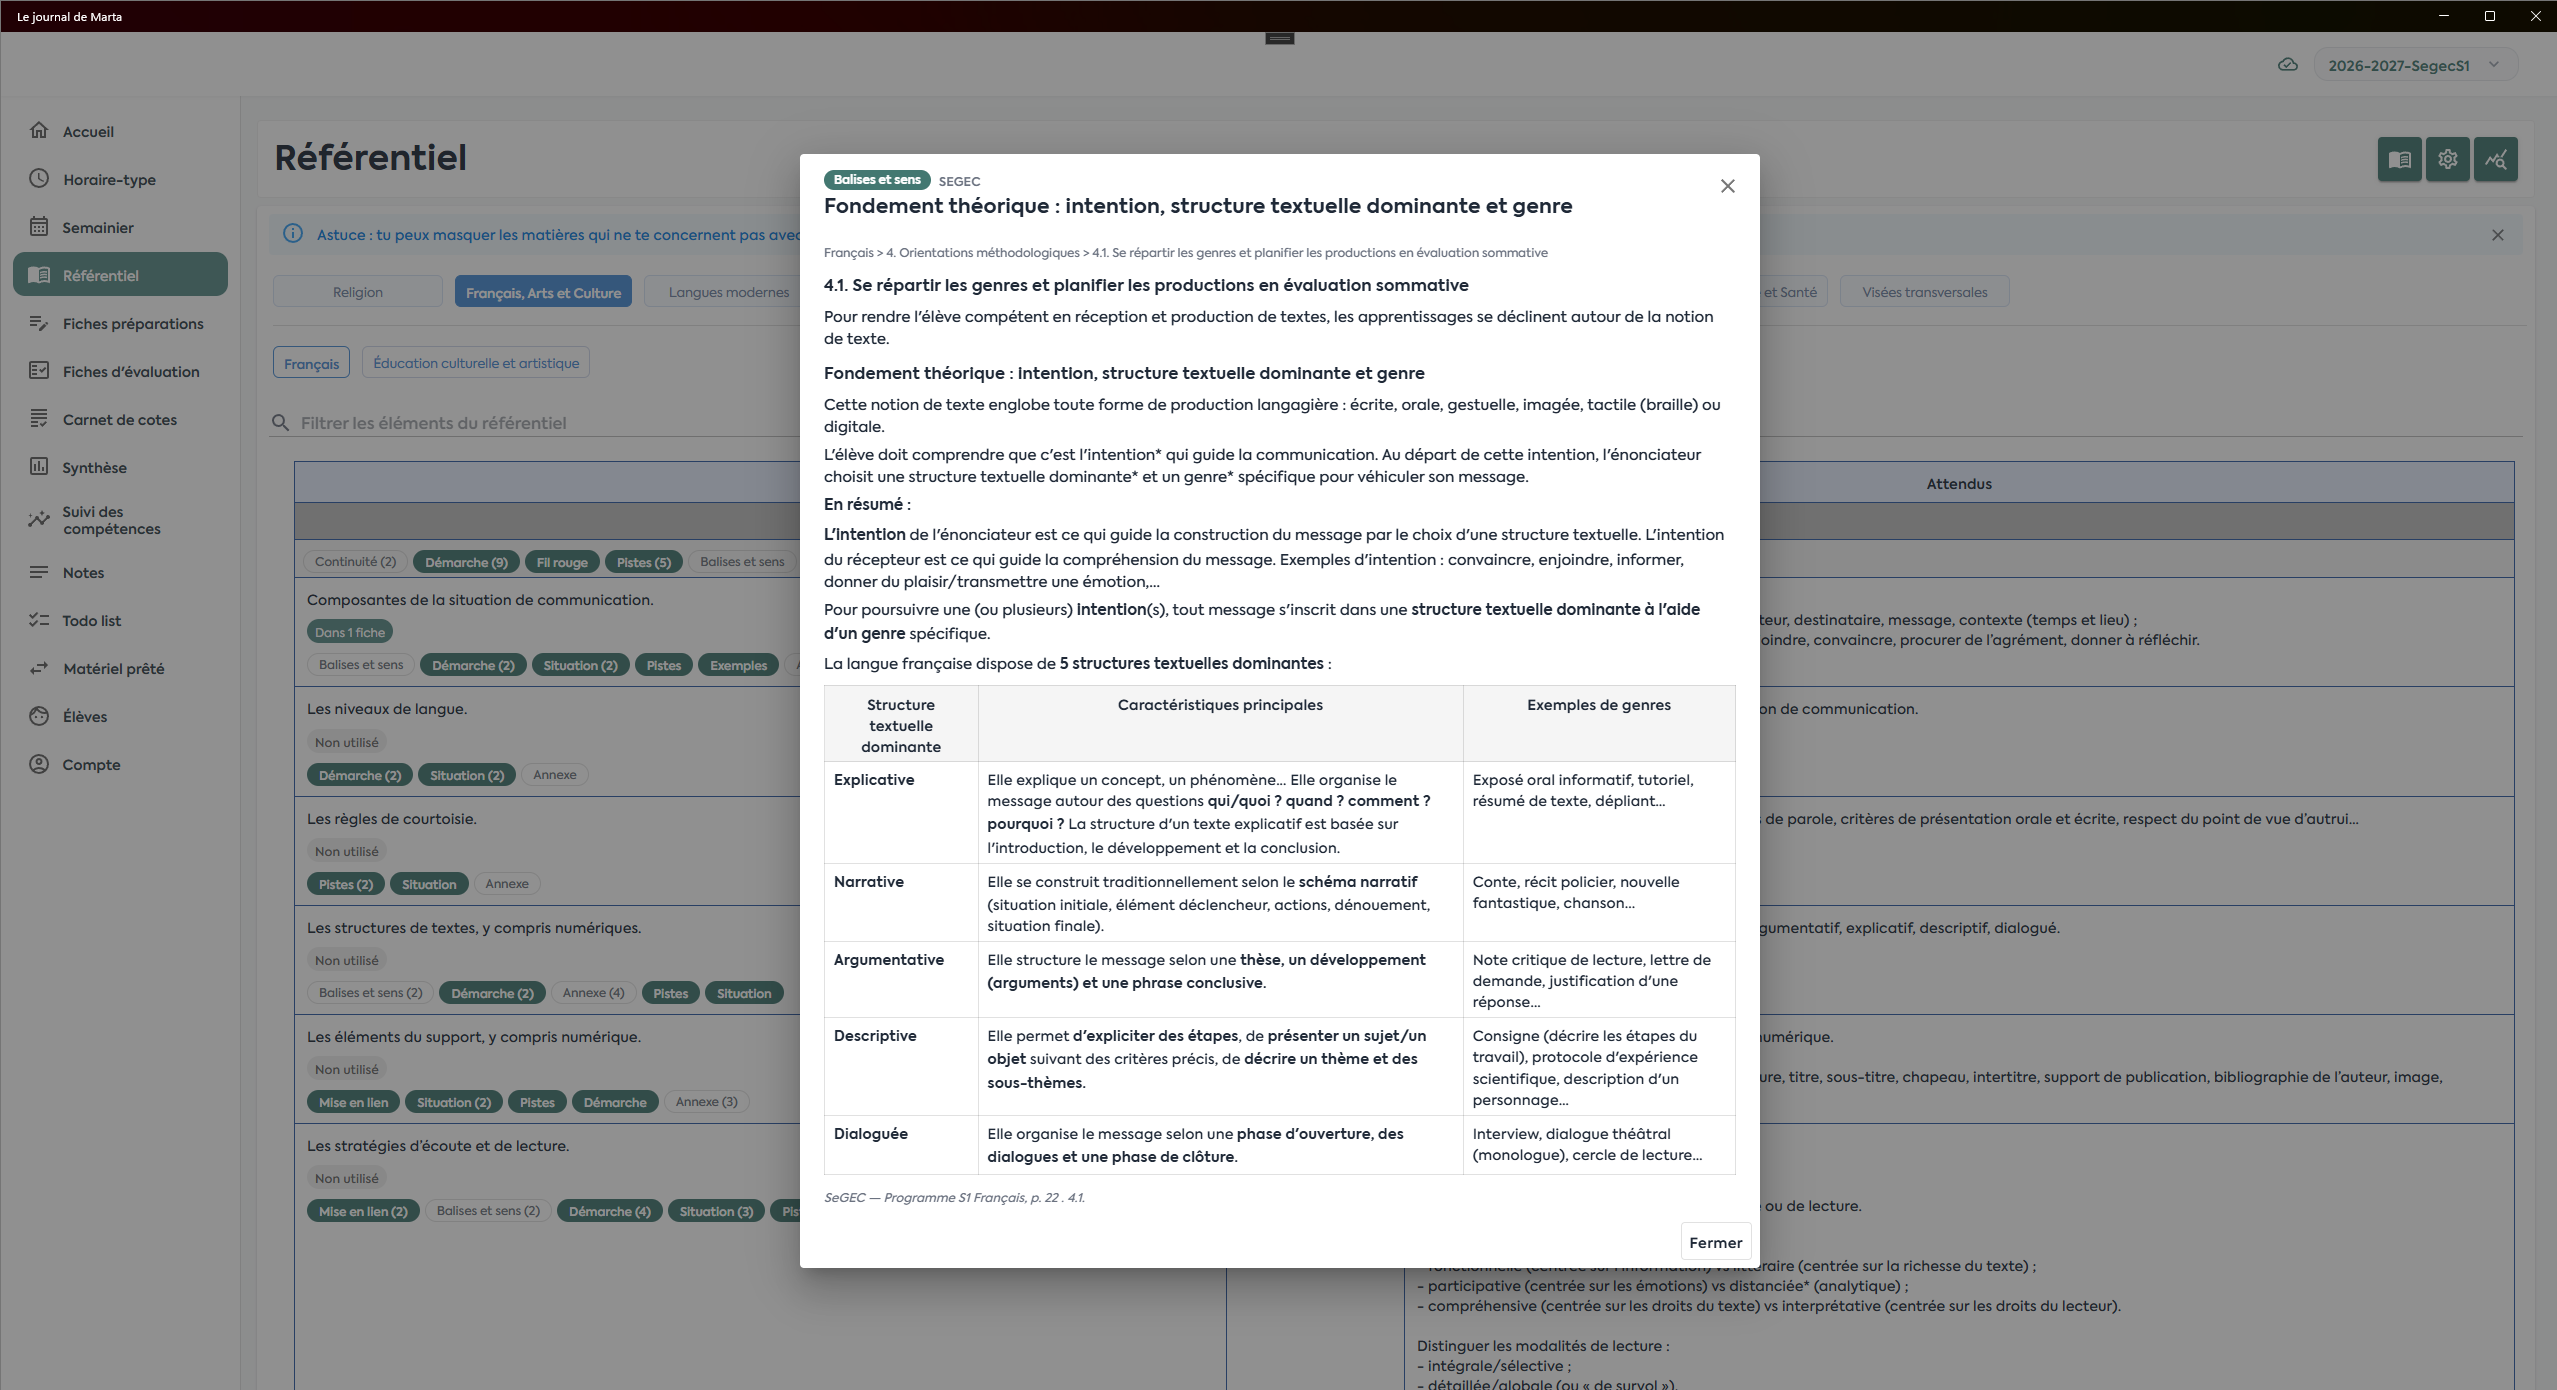Click the Descriptive table cell

[x=900, y=1066]
